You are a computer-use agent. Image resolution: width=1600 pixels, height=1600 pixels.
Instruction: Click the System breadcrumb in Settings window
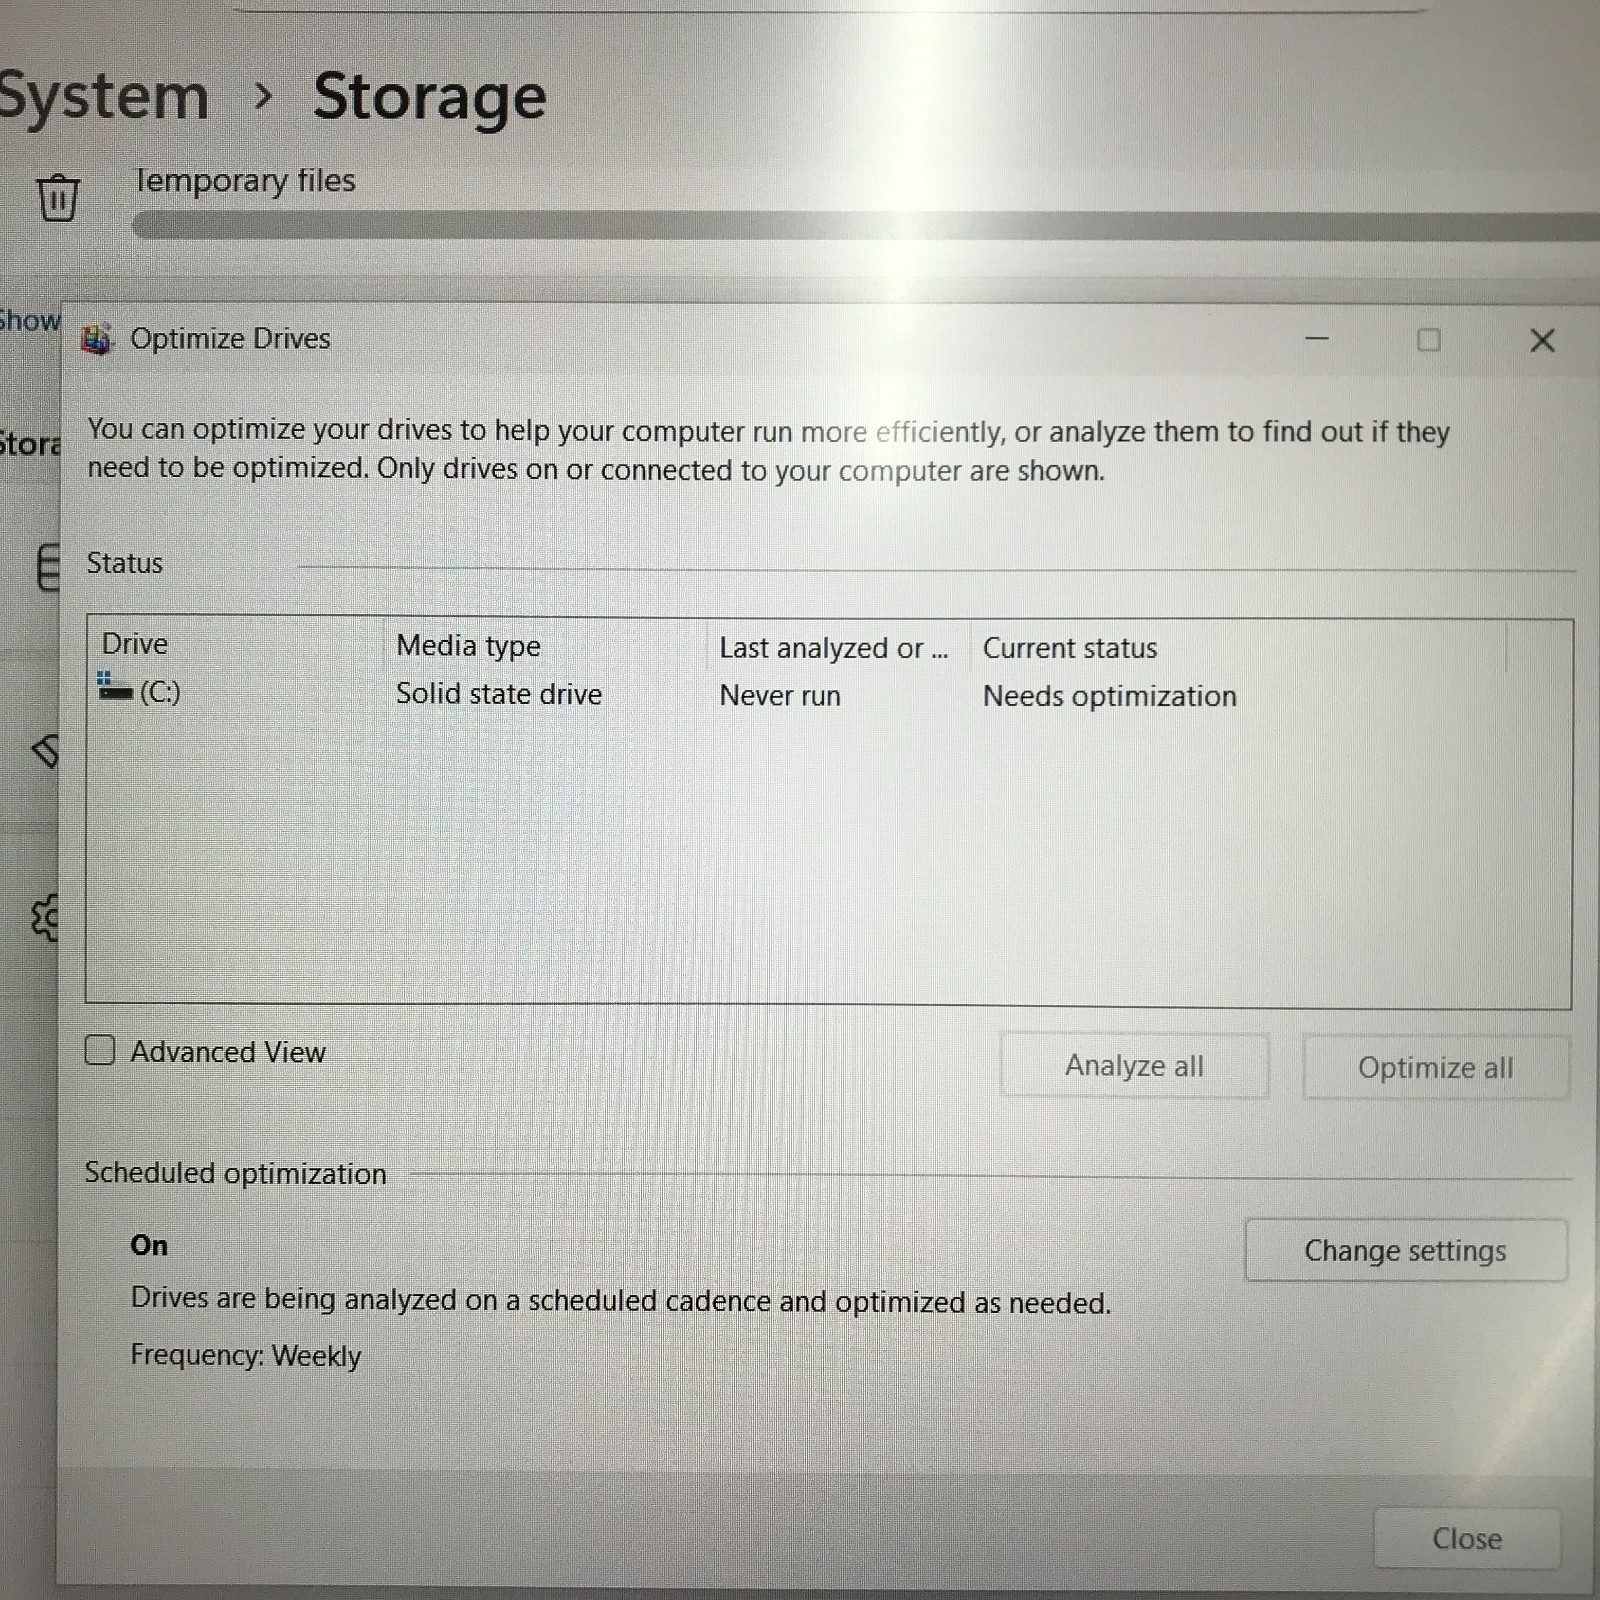(103, 97)
